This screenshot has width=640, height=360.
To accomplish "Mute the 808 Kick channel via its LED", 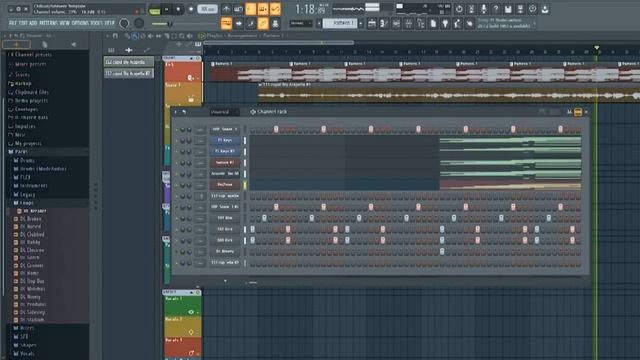I will 177,241.
